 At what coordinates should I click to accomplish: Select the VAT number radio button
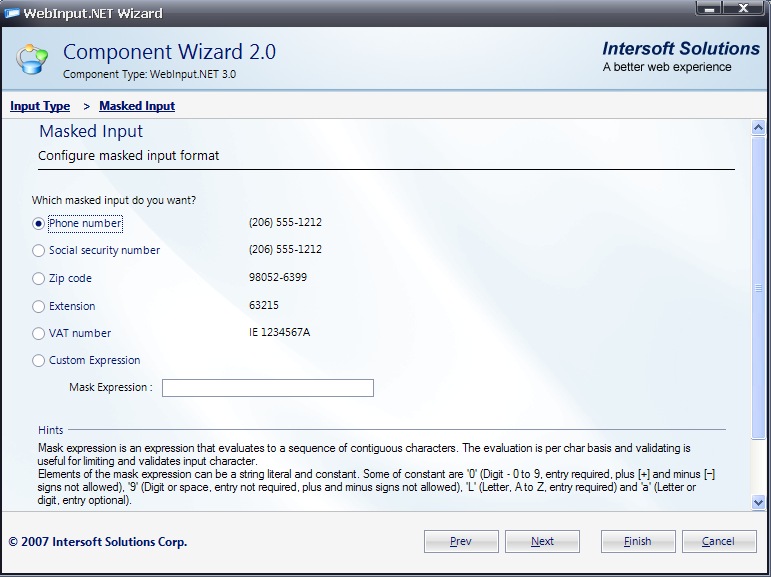[39, 334]
